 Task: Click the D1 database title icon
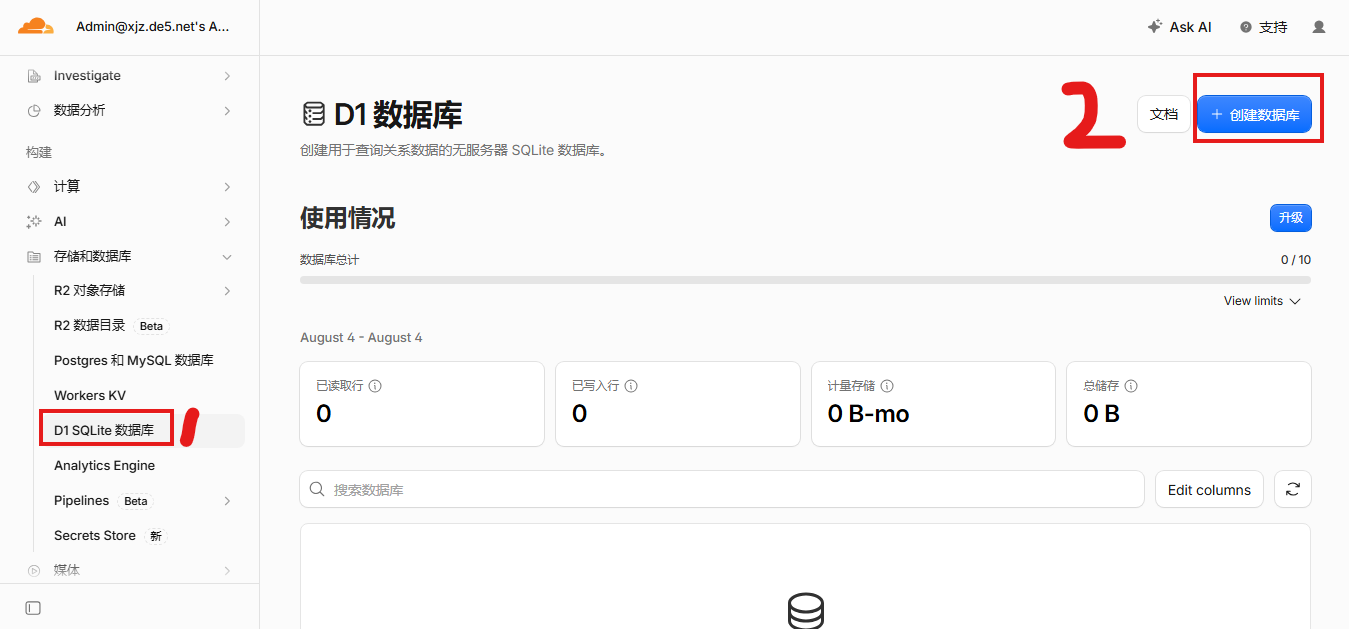click(x=314, y=114)
